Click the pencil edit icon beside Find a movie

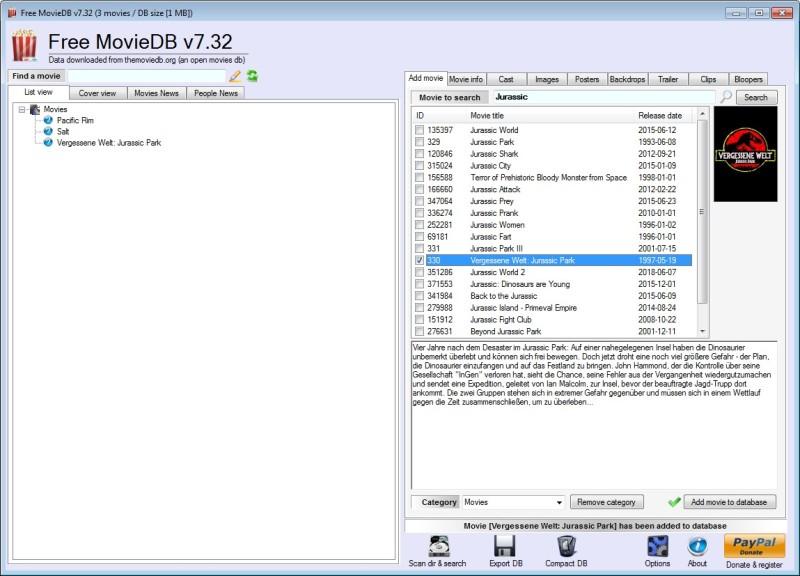(235, 77)
